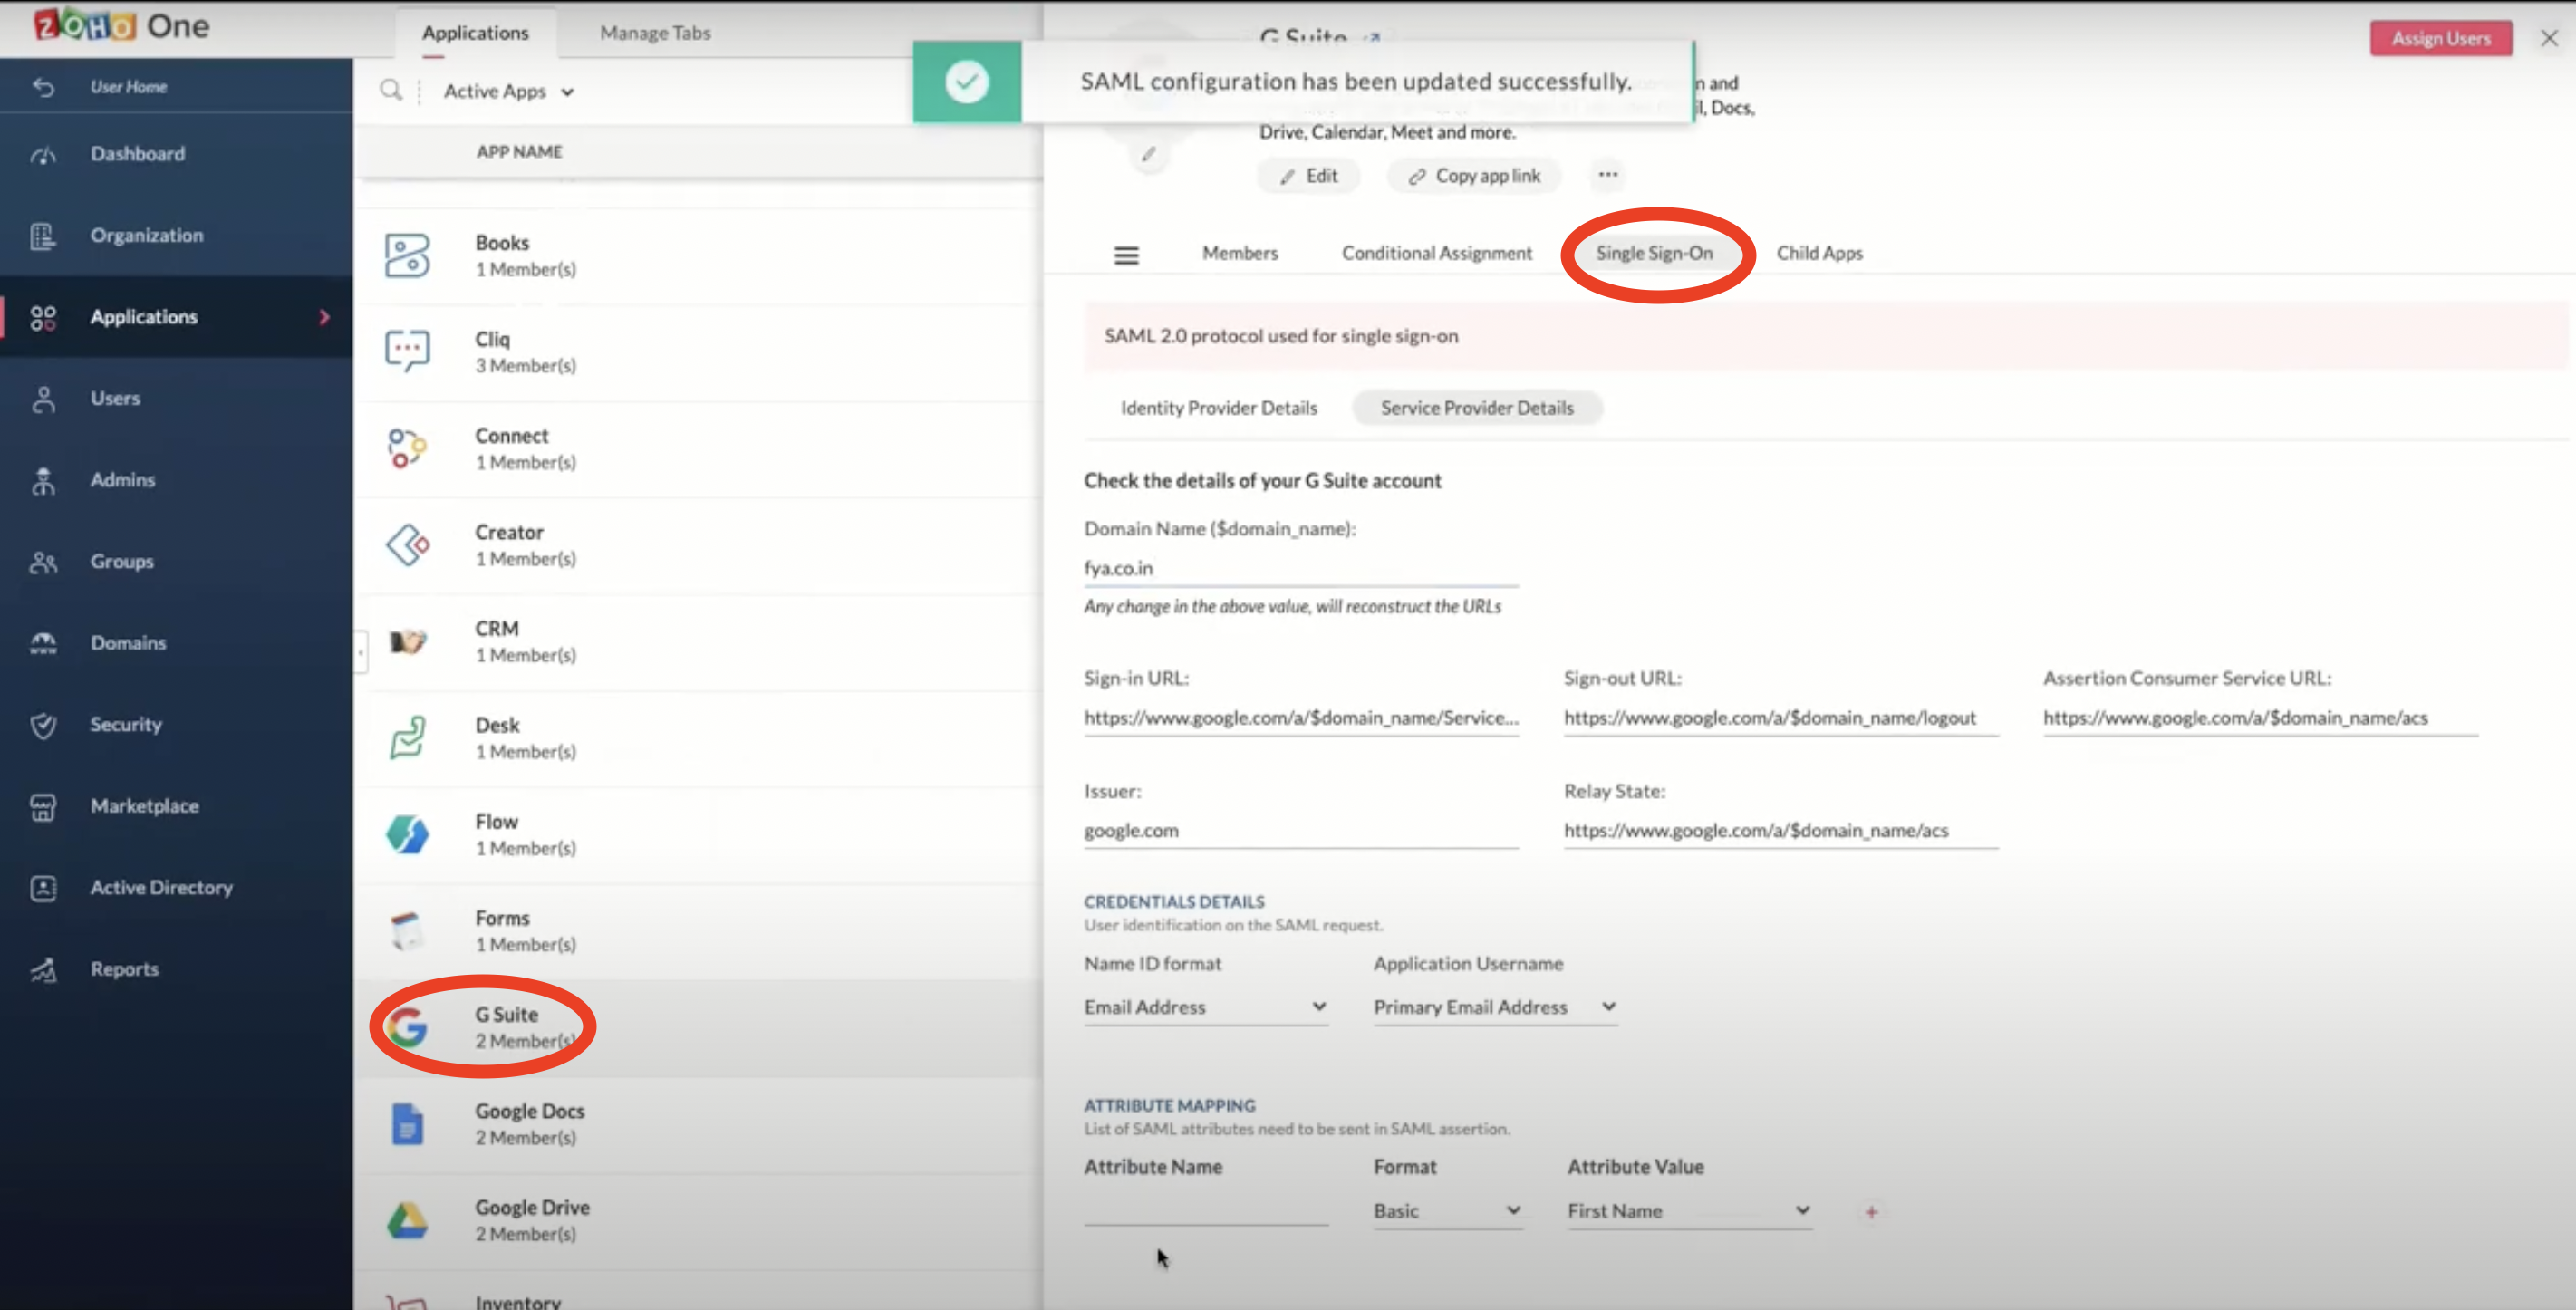This screenshot has height=1310, width=2576.
Task: Click the plus icon to add attribute
Action: [x=1871, y=1212]
